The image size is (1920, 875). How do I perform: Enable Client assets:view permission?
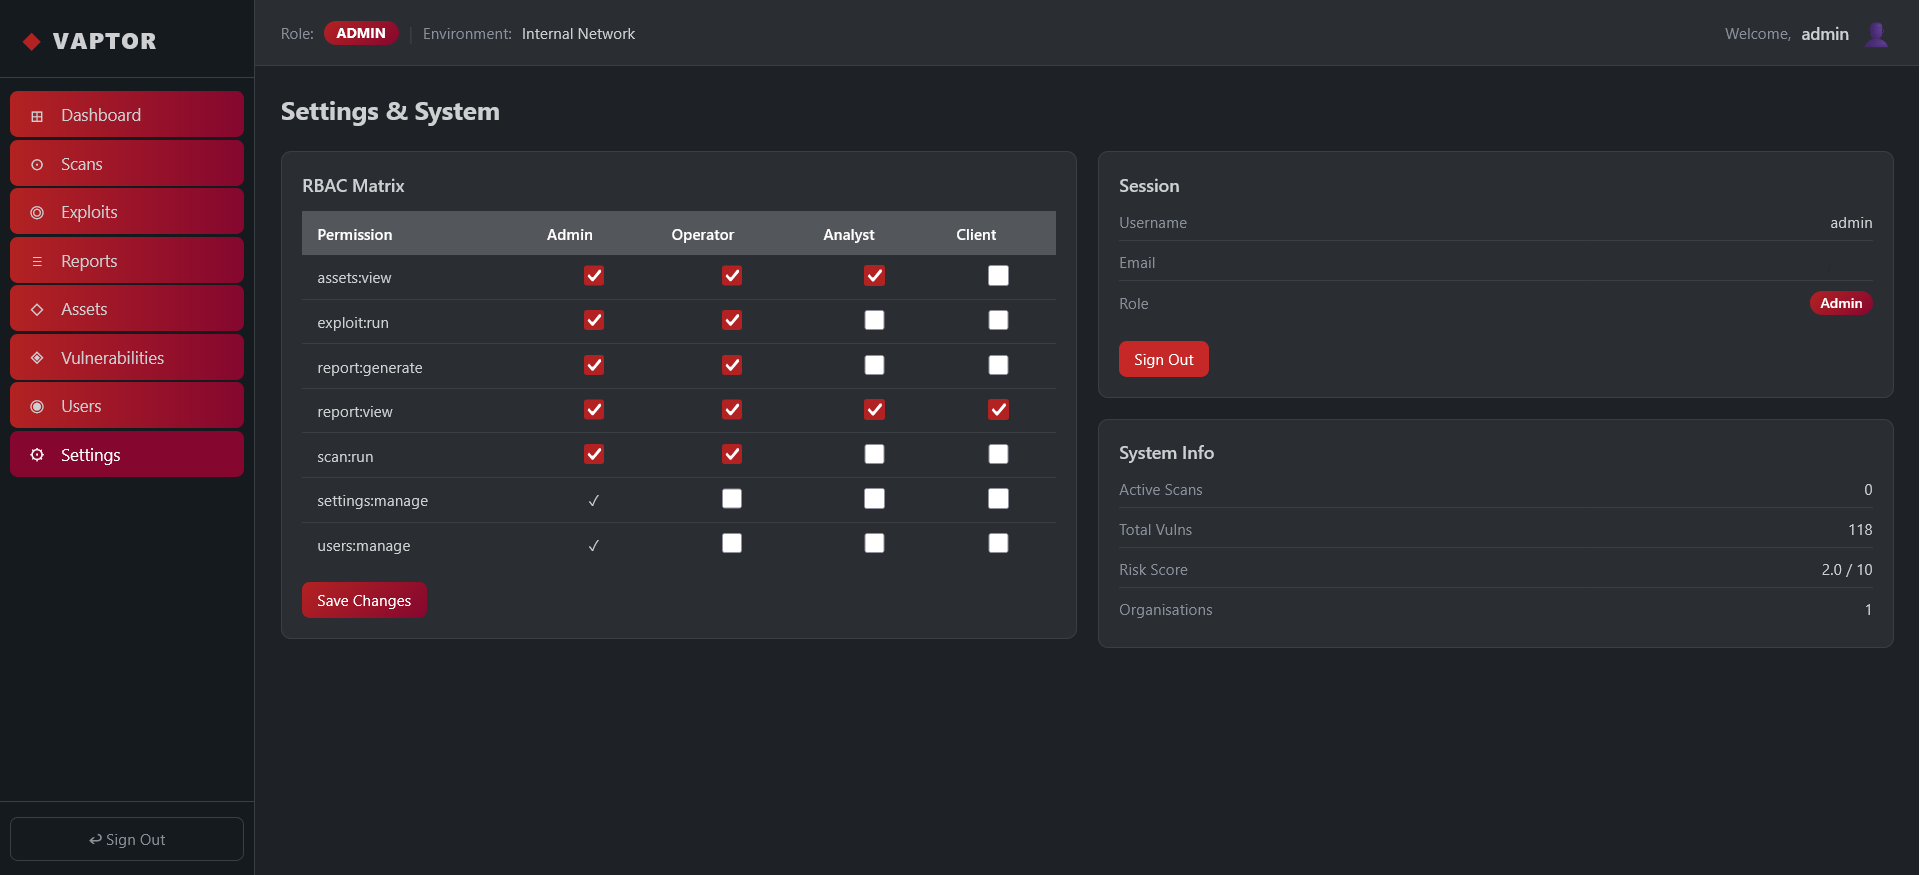tap(998, 275)
